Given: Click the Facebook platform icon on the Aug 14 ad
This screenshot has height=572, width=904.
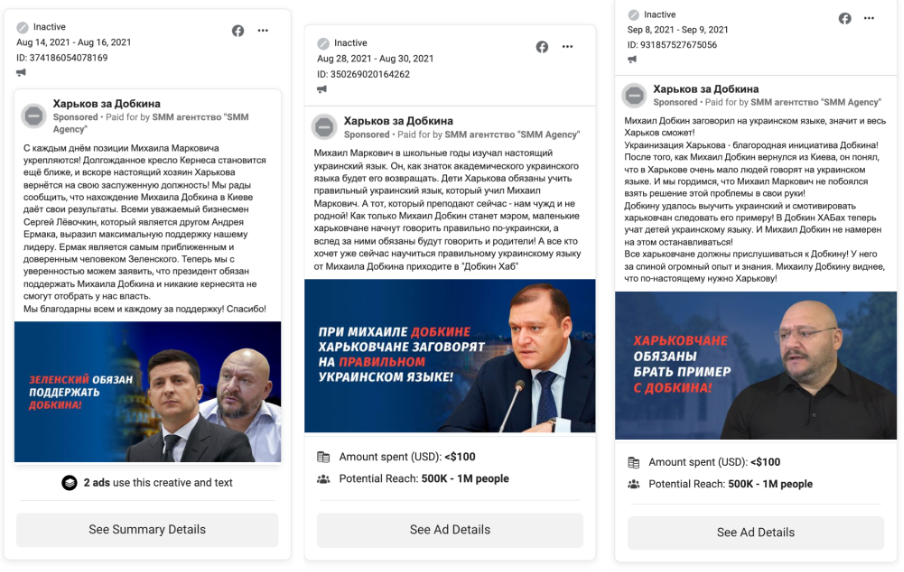Looking at the screenshot, I should click(x=238, y=30).
